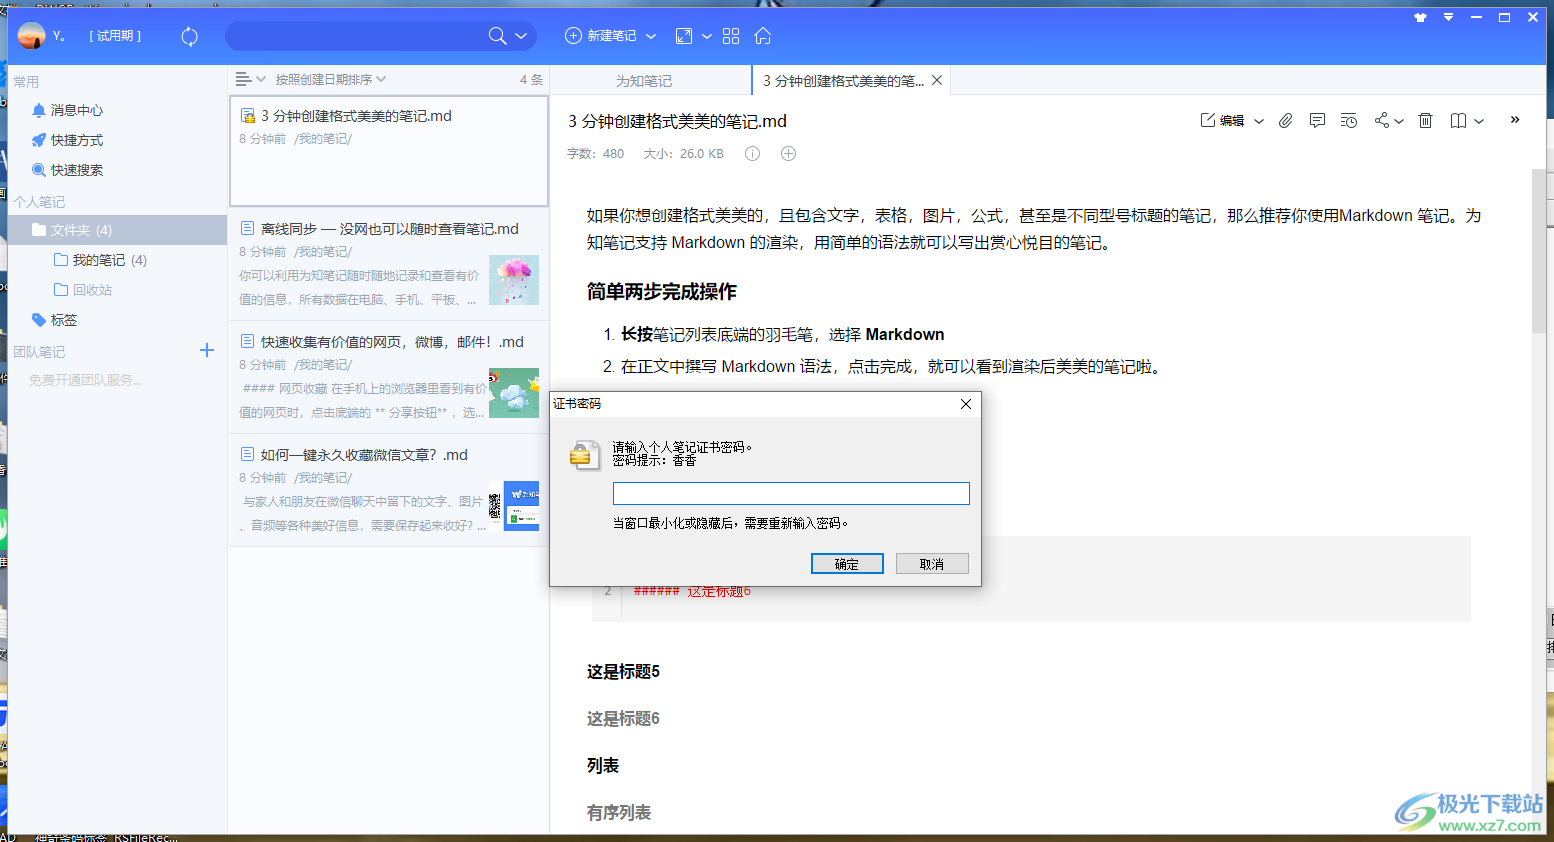Click 免费开通团队服务 link
Viewport: 1554px width, 842px height.
click(85, 380)
